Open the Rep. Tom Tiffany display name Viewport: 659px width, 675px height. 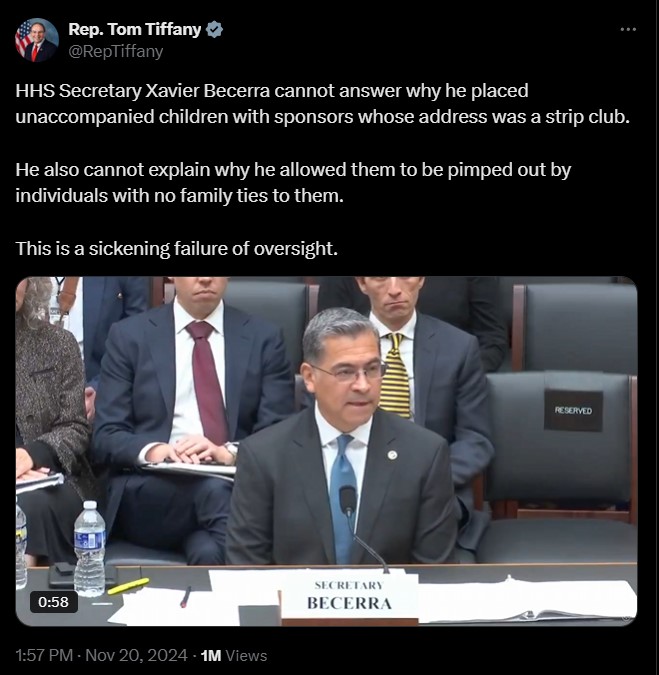tap(135, 29)
